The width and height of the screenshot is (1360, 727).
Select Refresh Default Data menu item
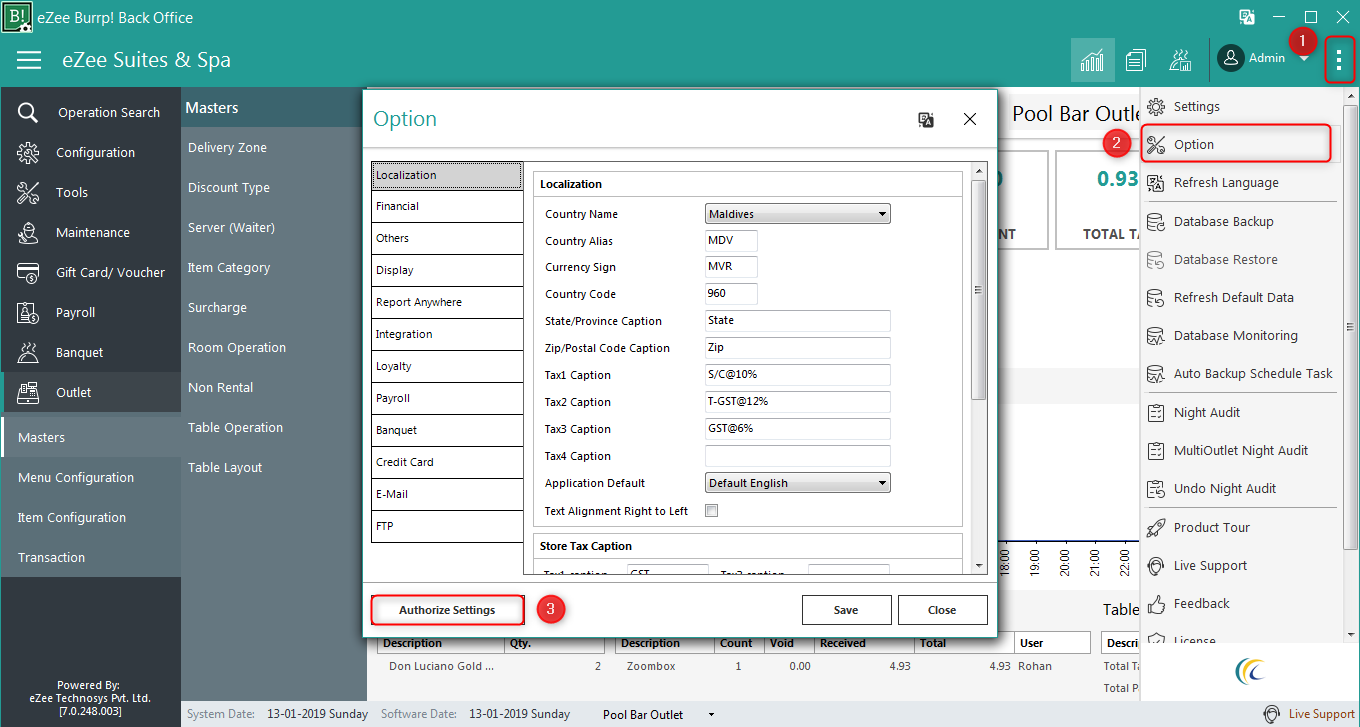click(x=1233, y=297)
